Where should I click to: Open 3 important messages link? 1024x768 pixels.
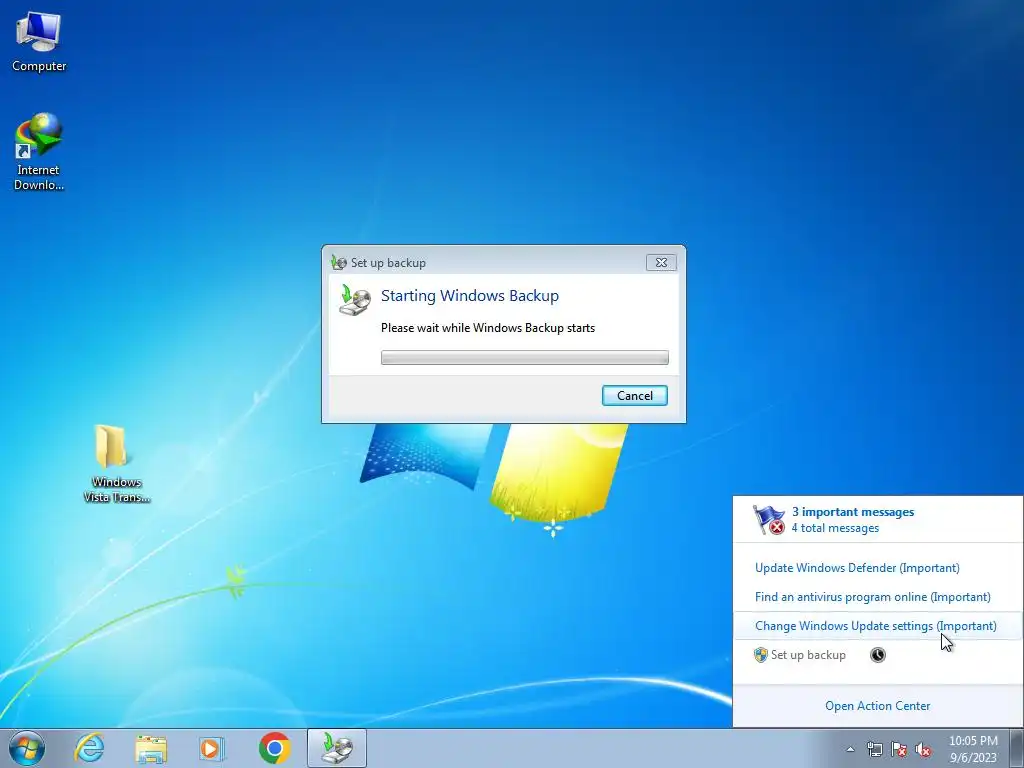(853, 512)
